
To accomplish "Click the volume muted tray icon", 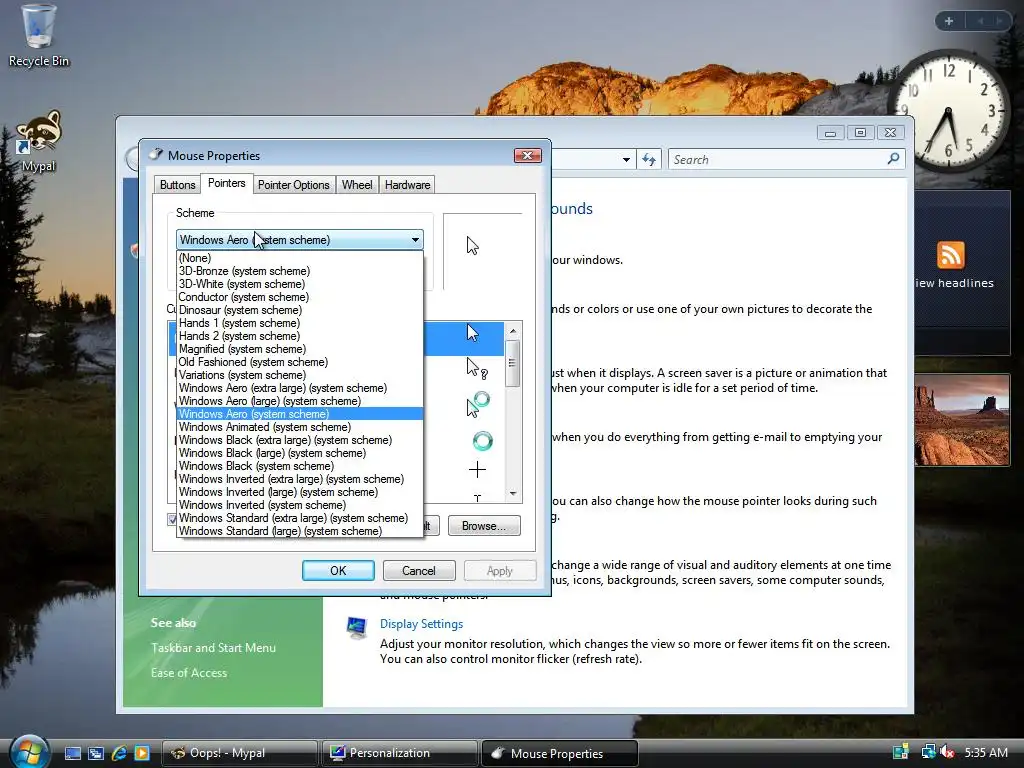I will [948, 752].
